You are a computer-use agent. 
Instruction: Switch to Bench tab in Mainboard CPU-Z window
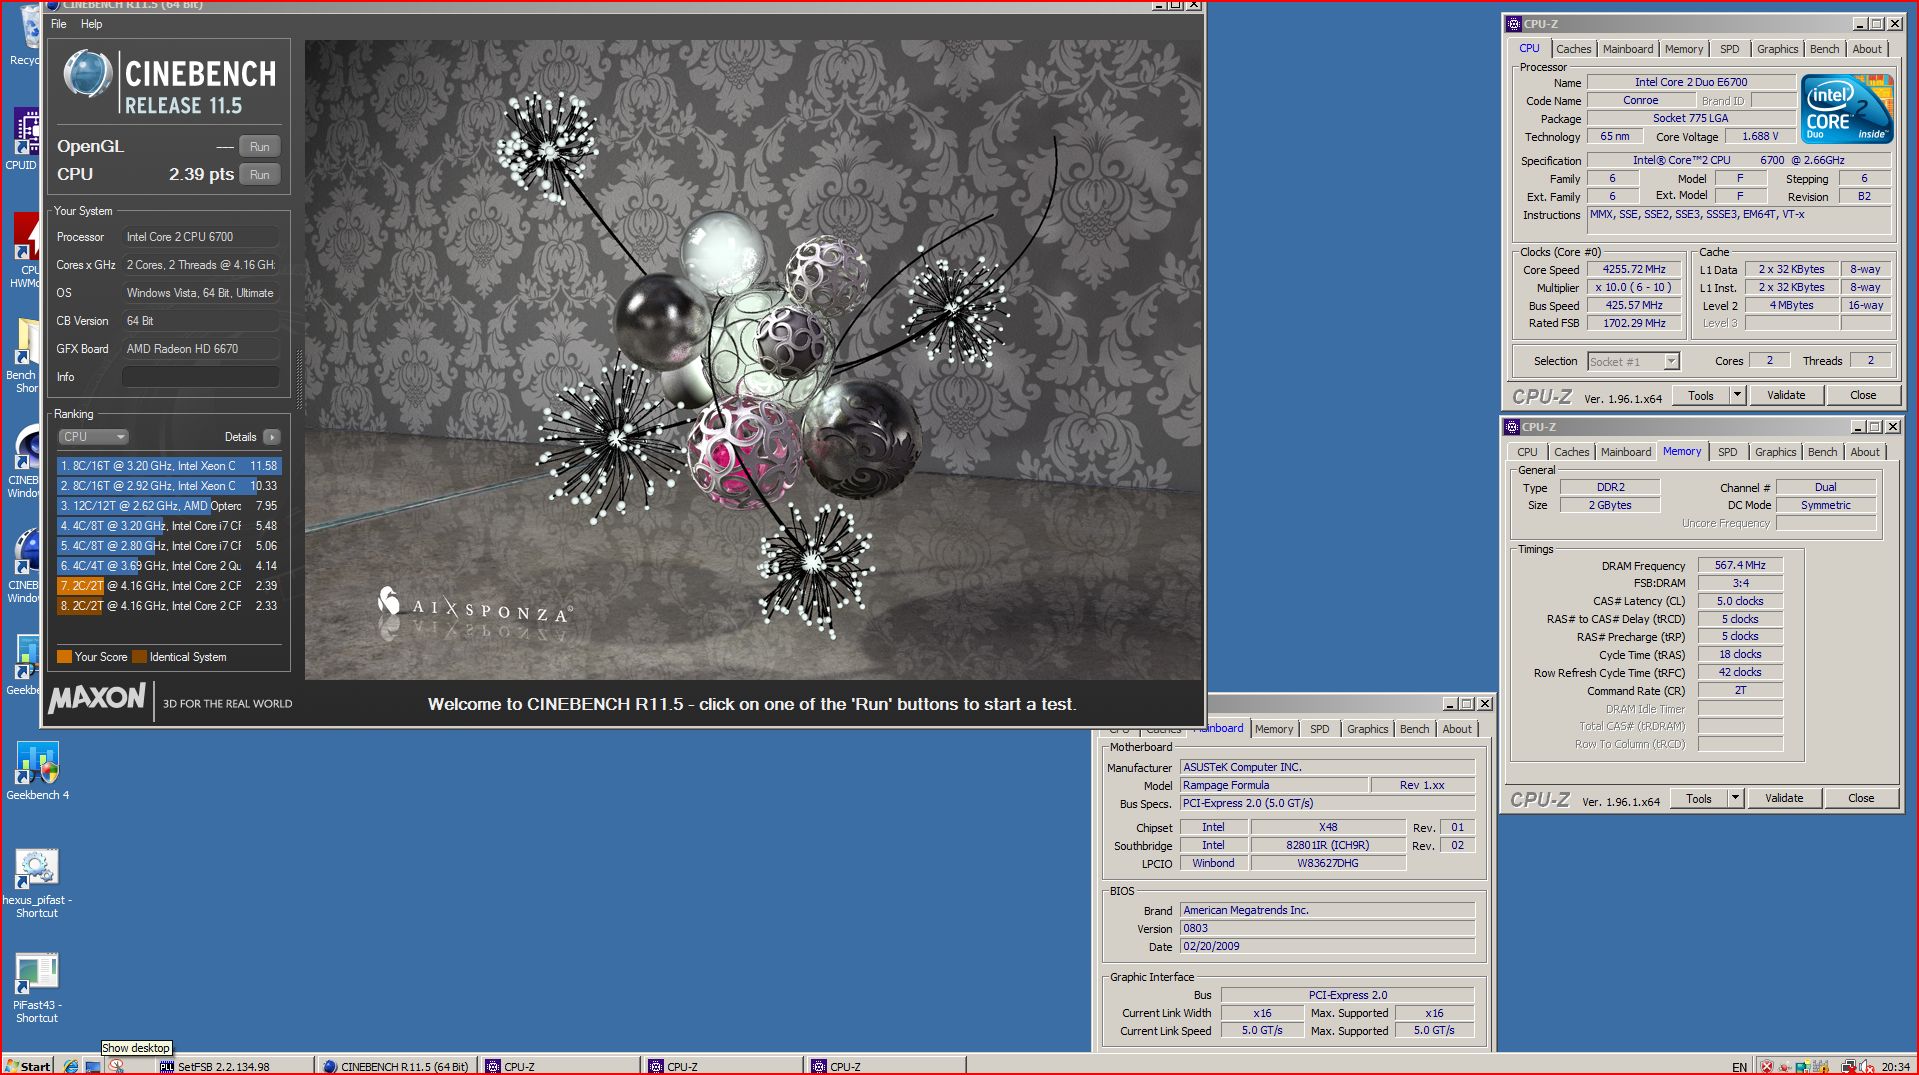pyautogui.click(x=1414, y=730)
